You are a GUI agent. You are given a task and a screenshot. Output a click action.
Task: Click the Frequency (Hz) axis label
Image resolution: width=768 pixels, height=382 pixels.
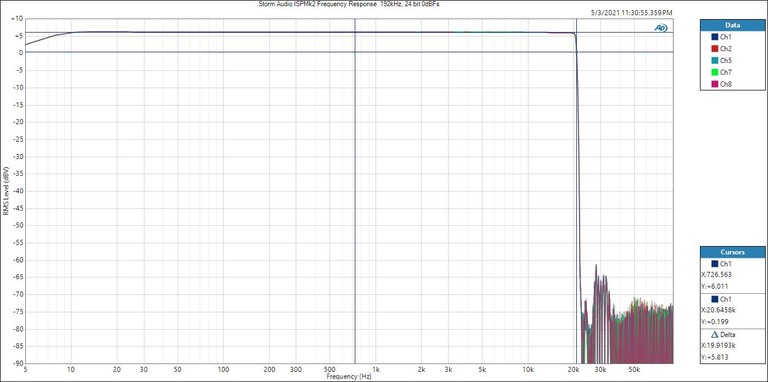pos(349,377)
